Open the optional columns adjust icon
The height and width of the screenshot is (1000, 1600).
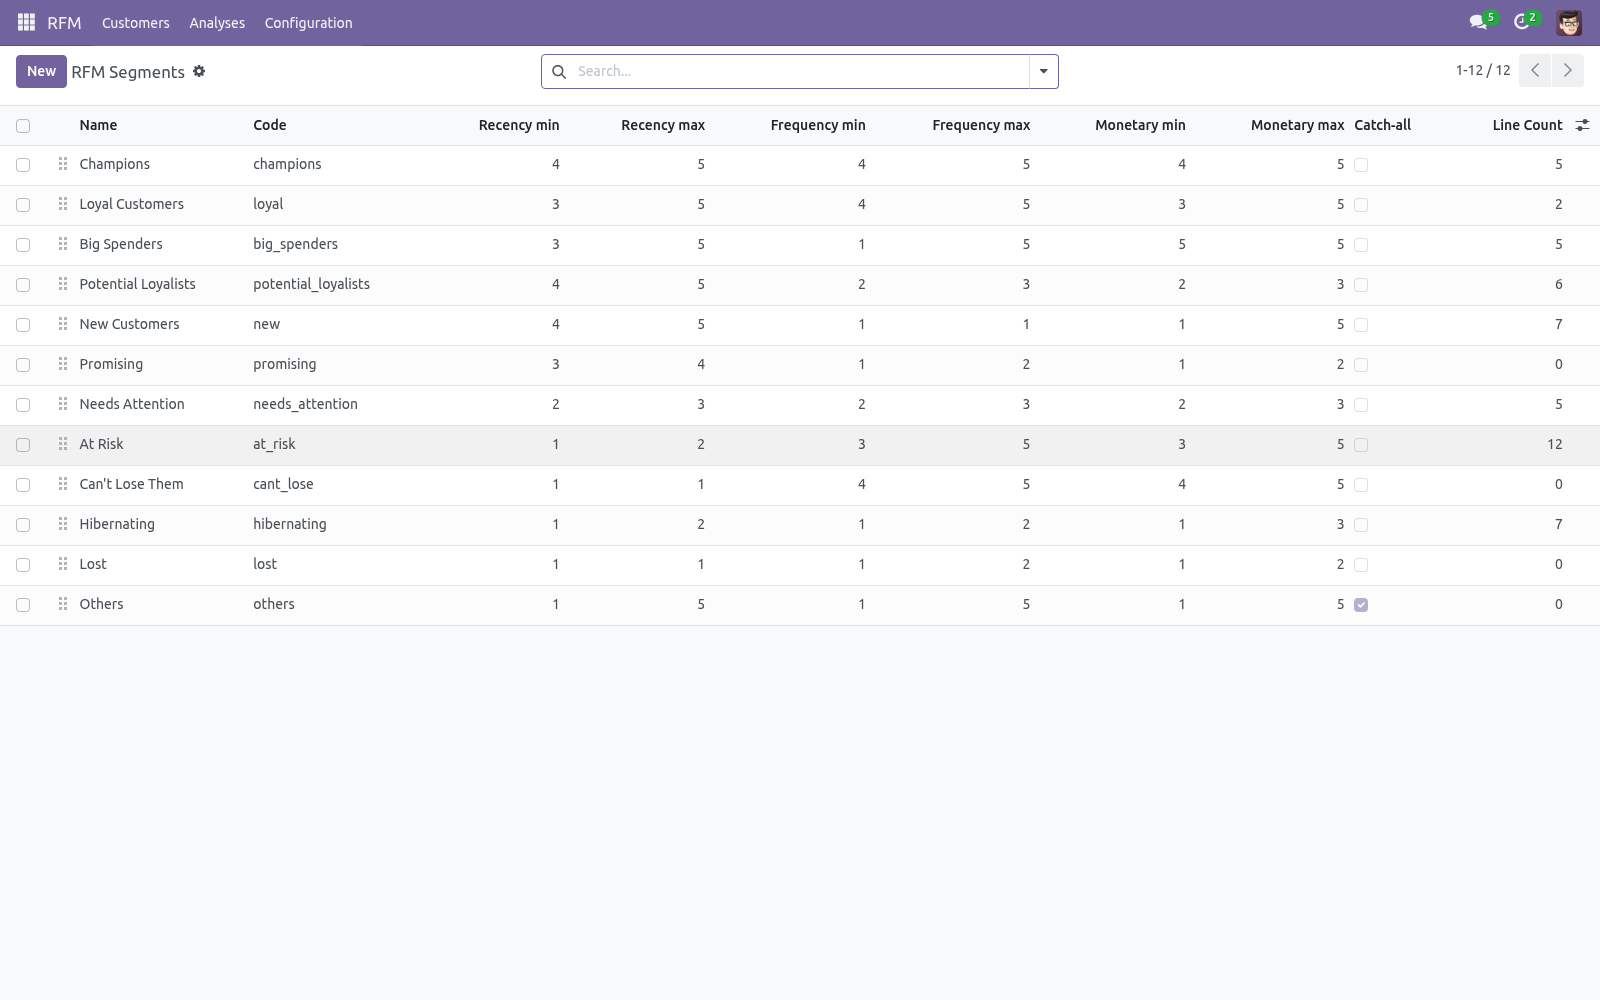coord(1582,125)
